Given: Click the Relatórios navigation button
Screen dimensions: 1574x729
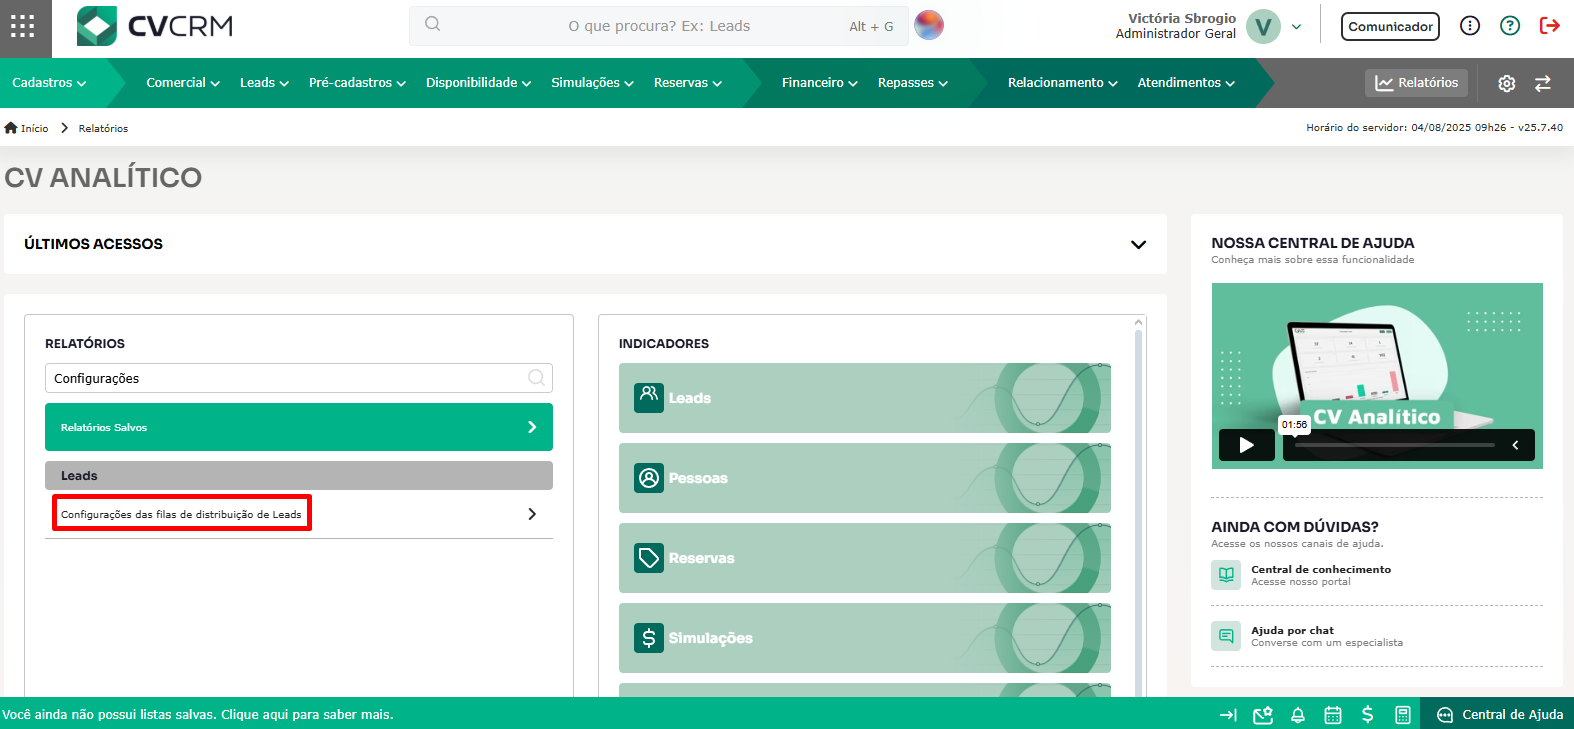Looking at the screenshot, I should pyautogui.click(x=1416, y=83).
